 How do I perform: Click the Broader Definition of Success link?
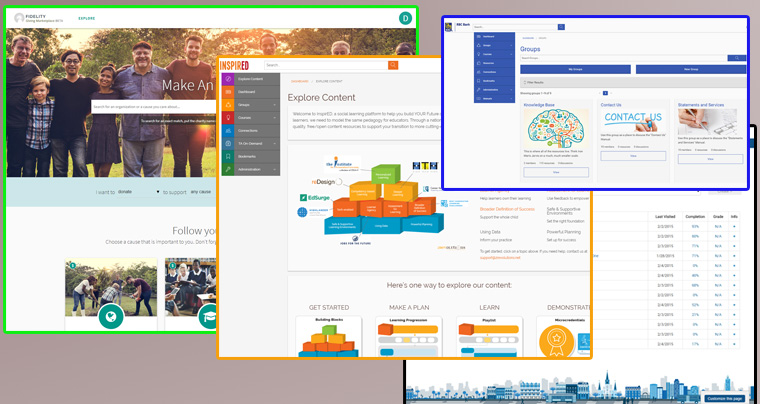click(507, 209)
